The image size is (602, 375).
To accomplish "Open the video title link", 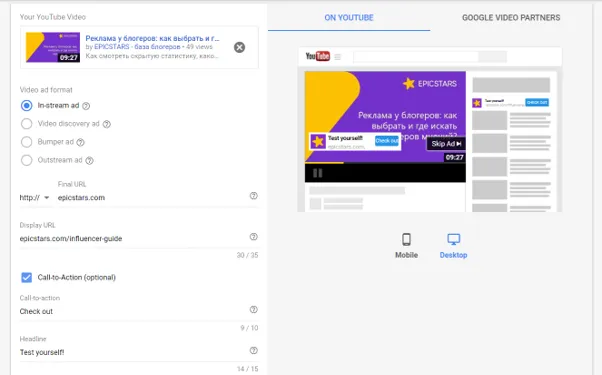I will pos(152,38).
